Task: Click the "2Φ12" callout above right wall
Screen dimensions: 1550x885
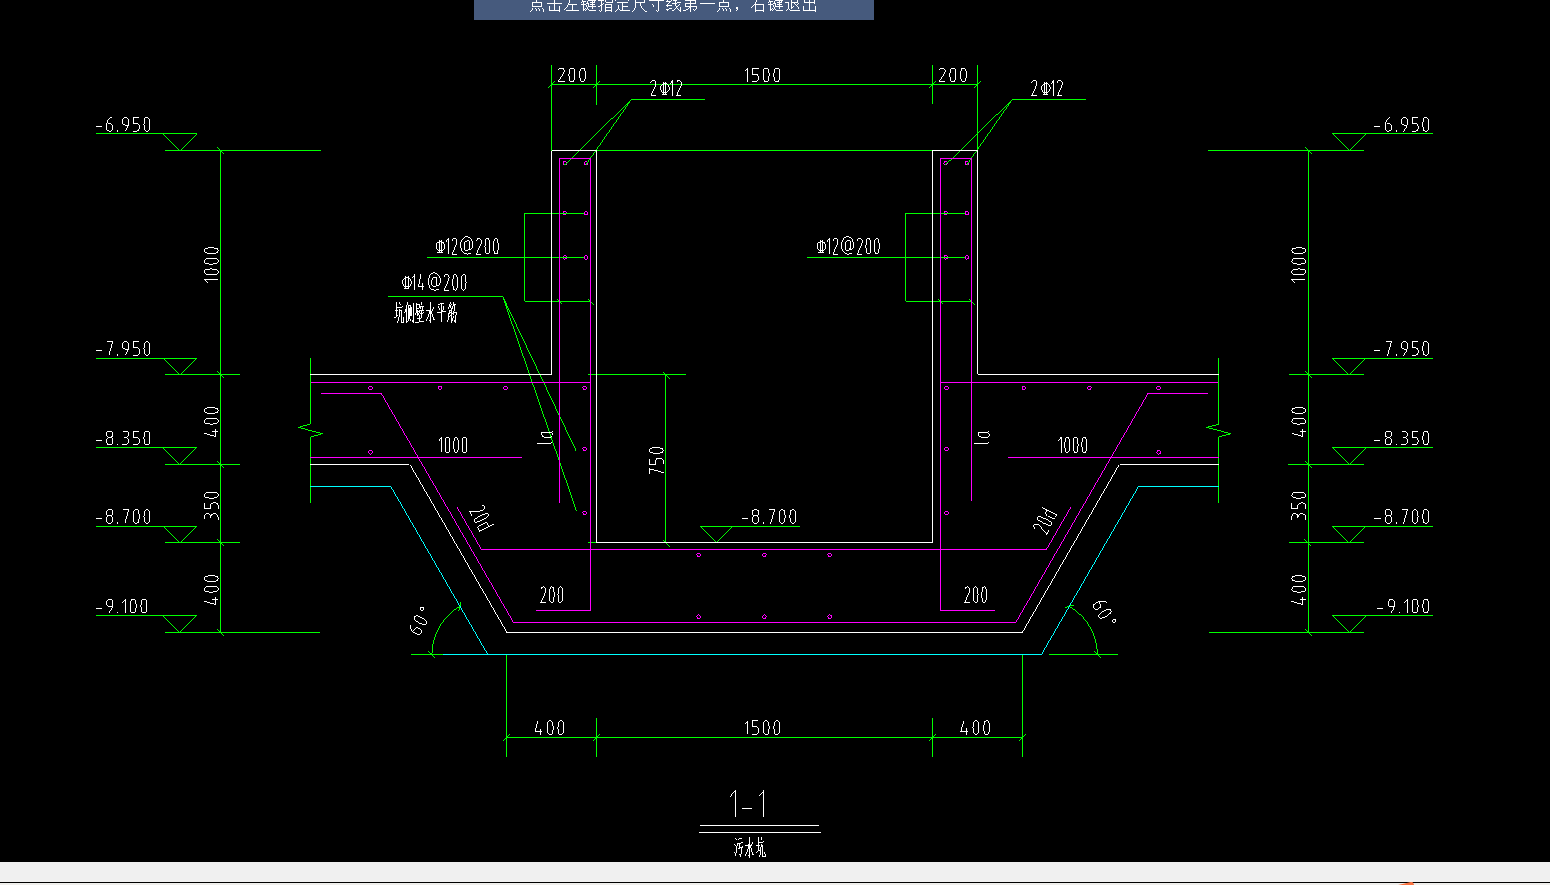Action: pos(1047,89)
